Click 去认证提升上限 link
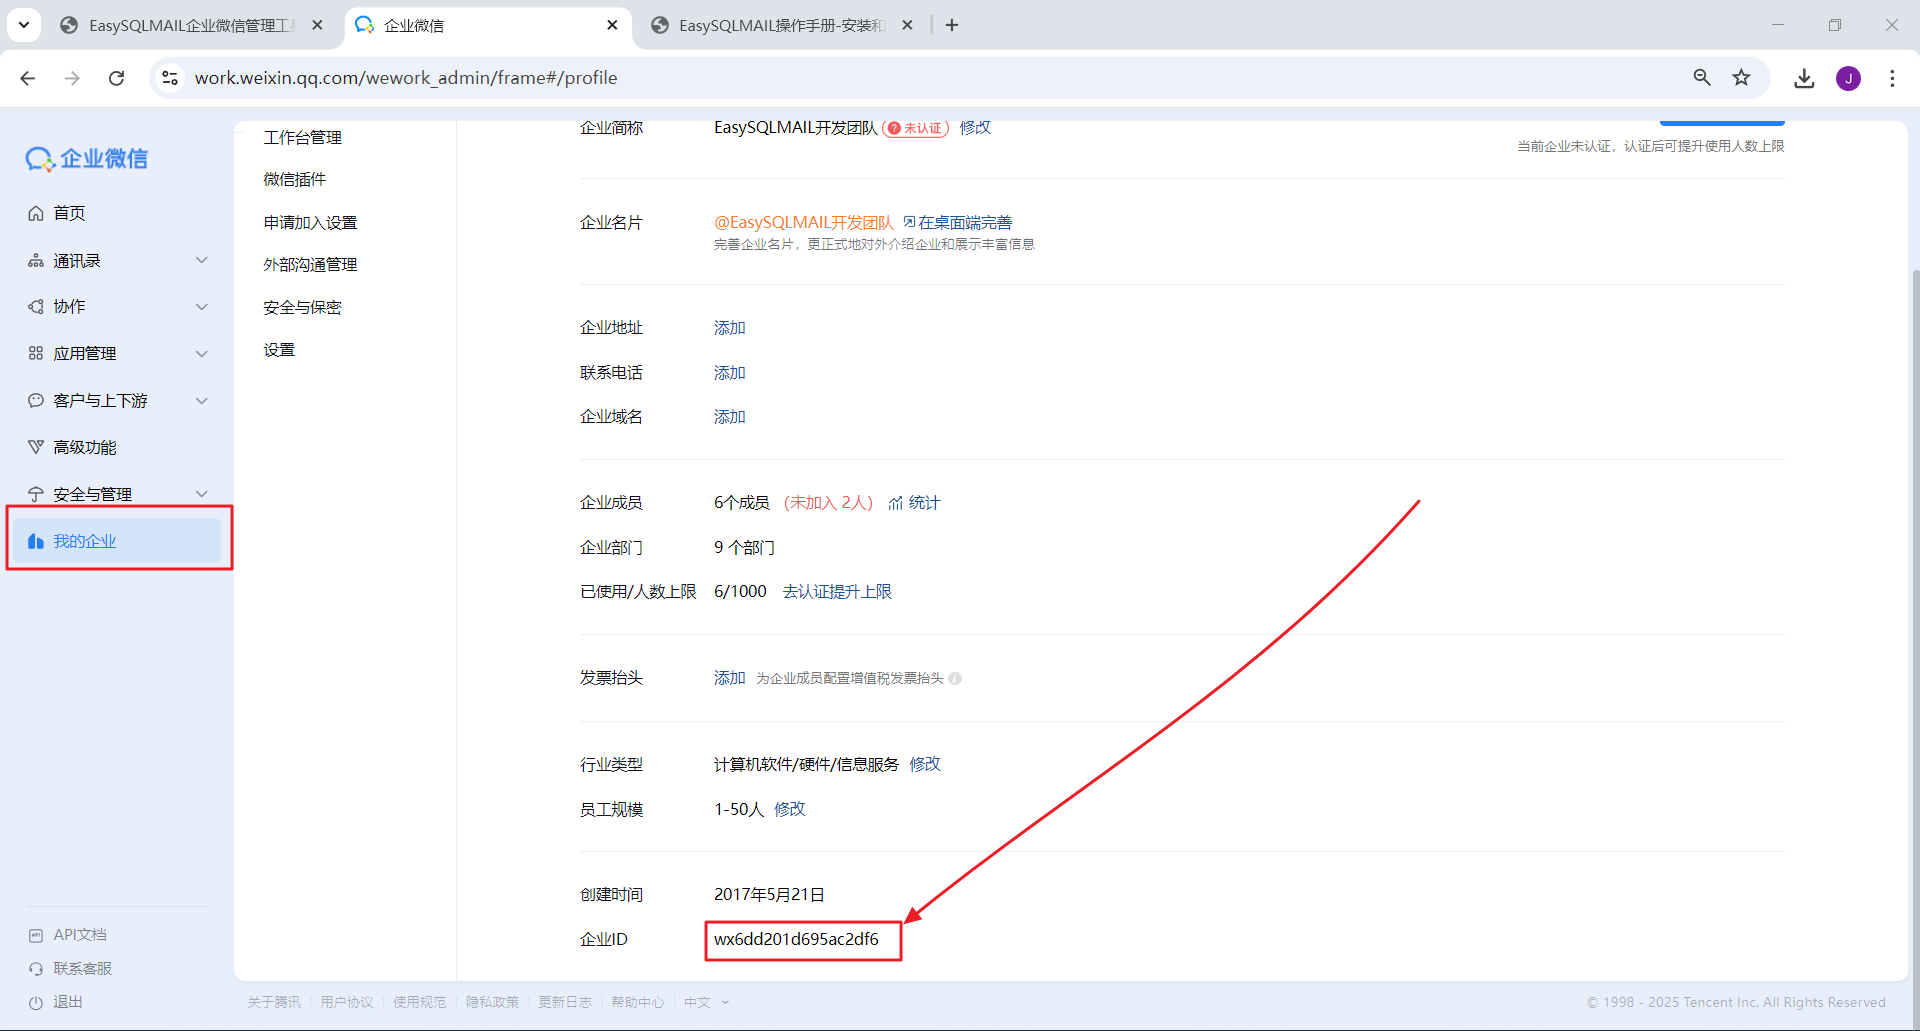The height and width of the screenshot is (1031, 1920). (x=836, y=592)
